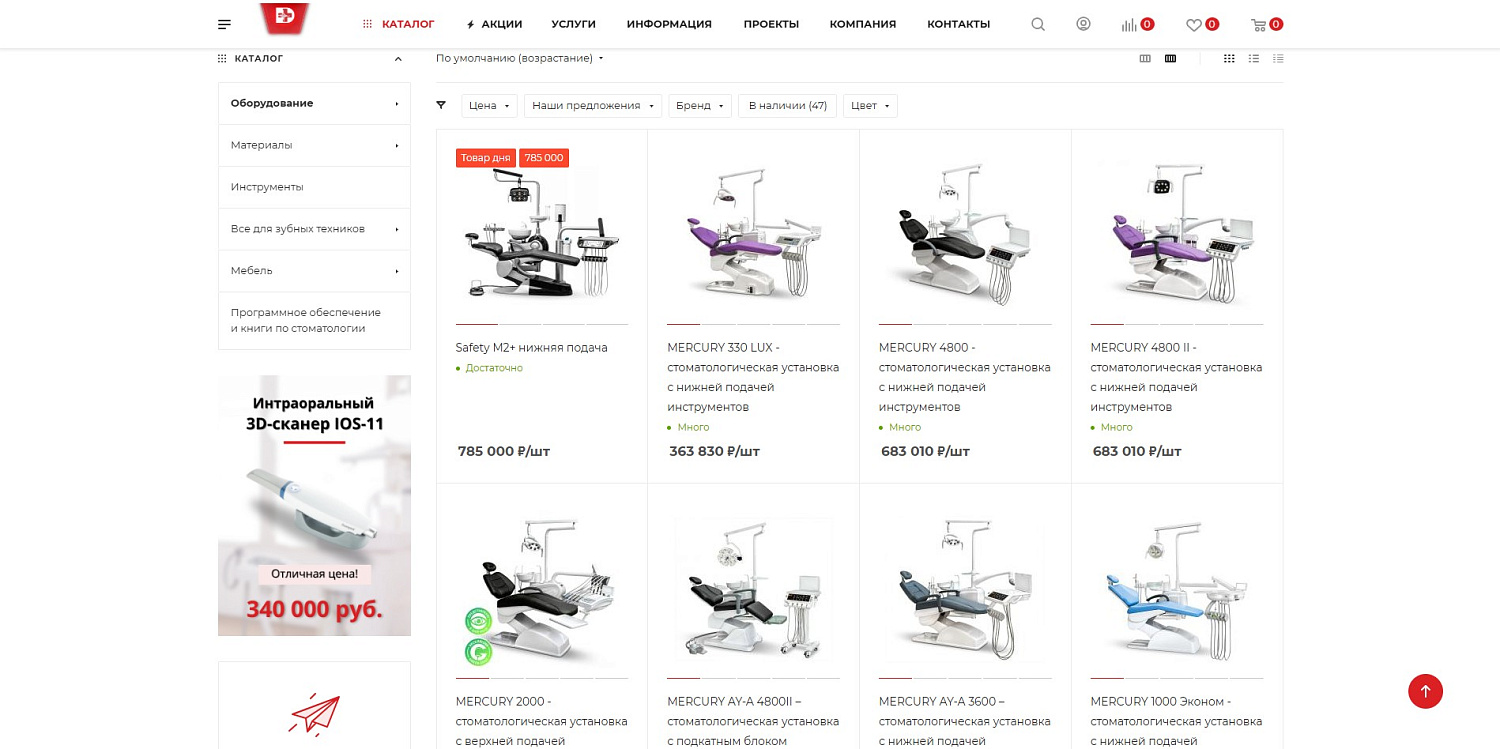This screenshot has height=749, width=1500.
Task: Switch to list view icon
Action: [x=1254, y=59]
